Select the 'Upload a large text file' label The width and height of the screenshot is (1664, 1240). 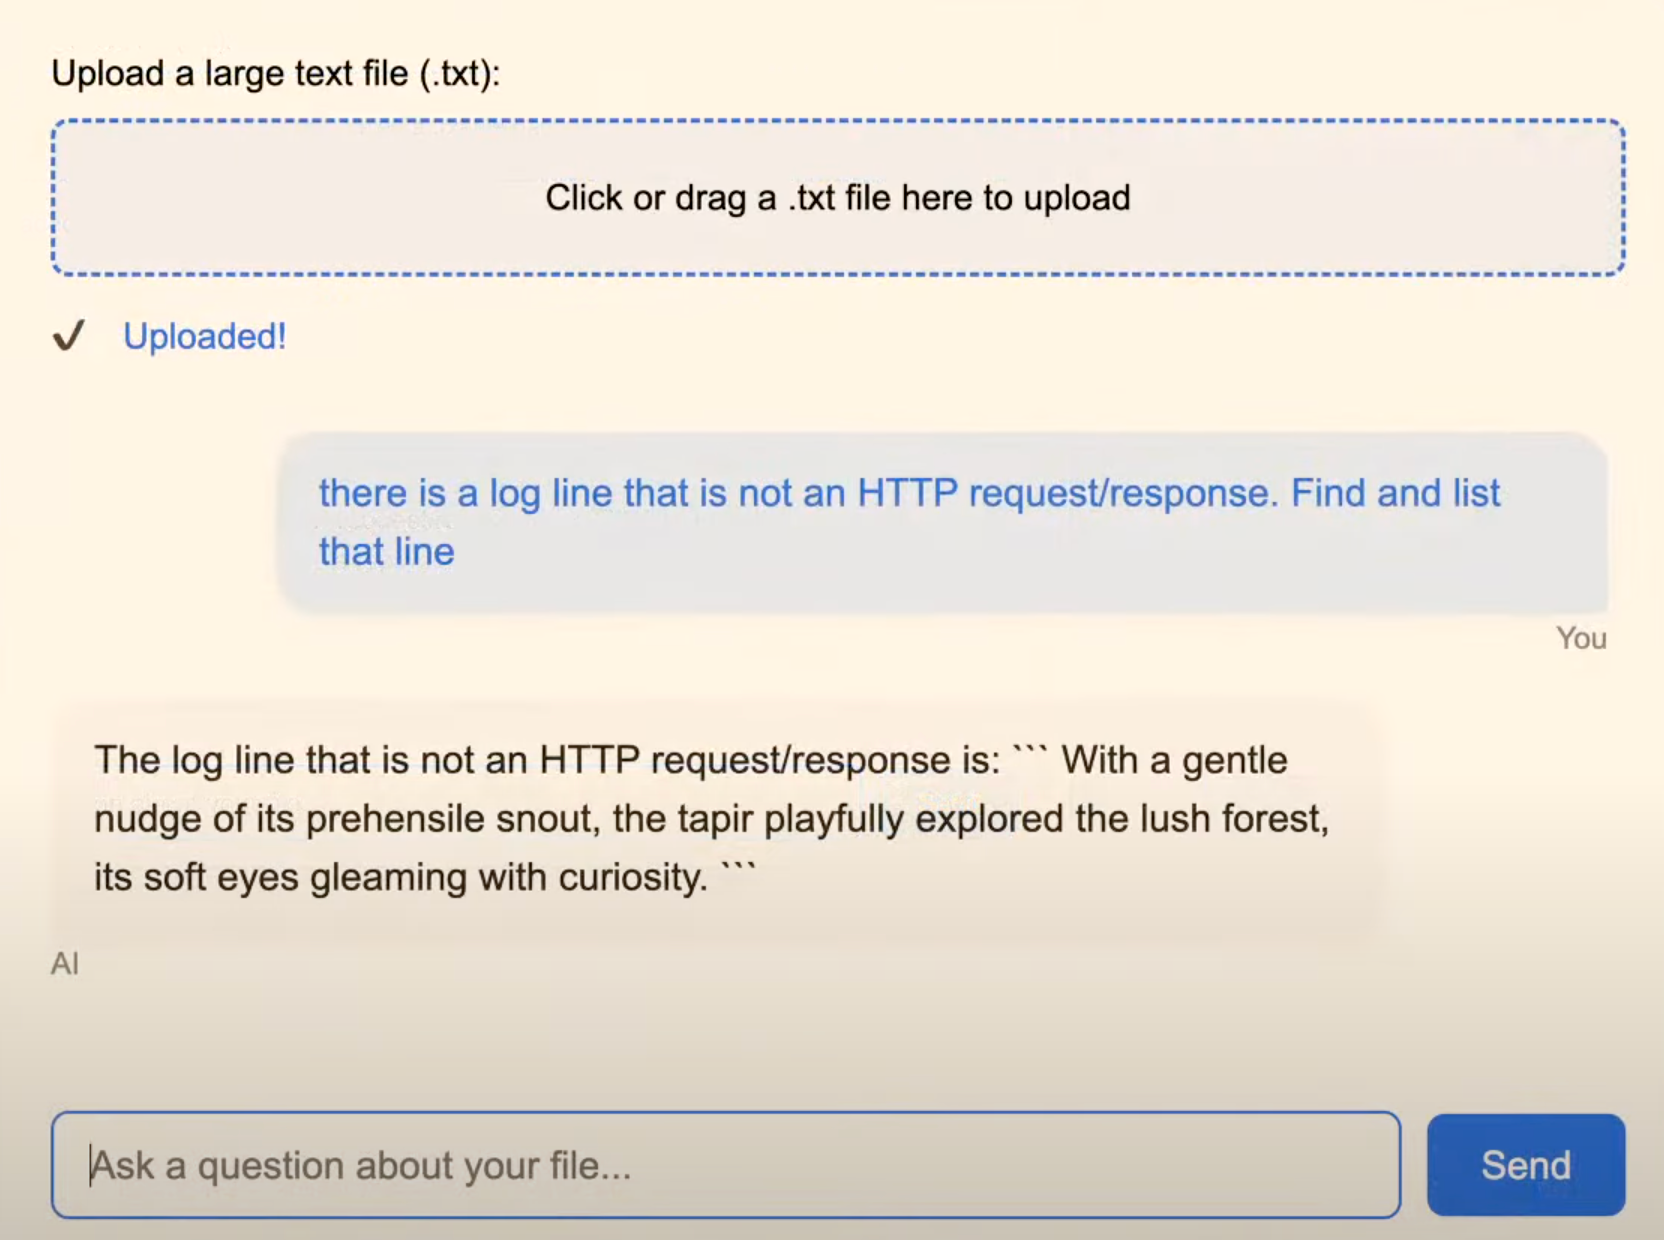coord(275,74)
